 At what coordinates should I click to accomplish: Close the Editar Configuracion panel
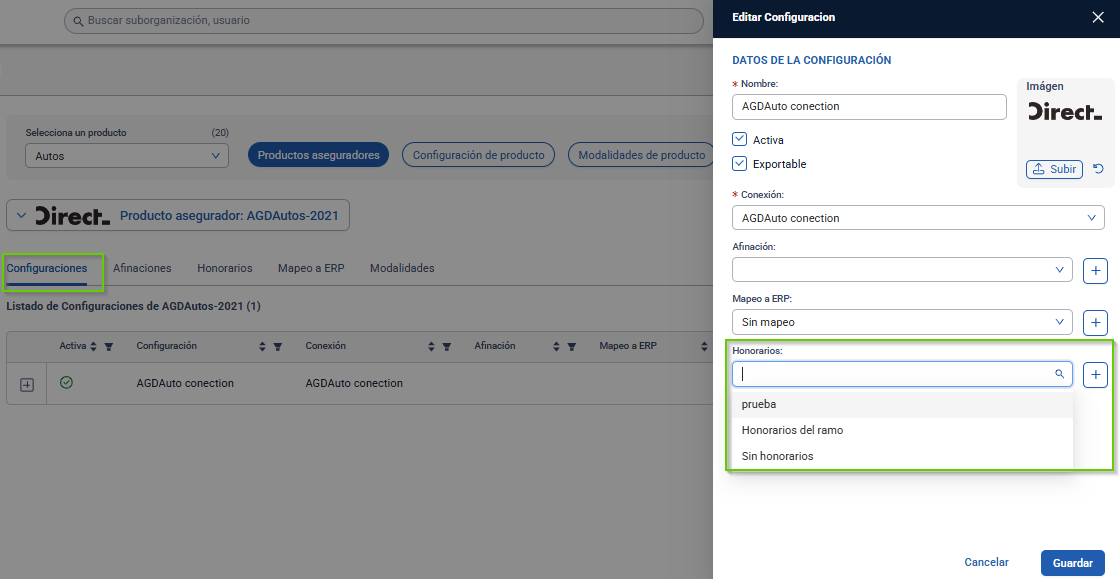coord(1098,17)
